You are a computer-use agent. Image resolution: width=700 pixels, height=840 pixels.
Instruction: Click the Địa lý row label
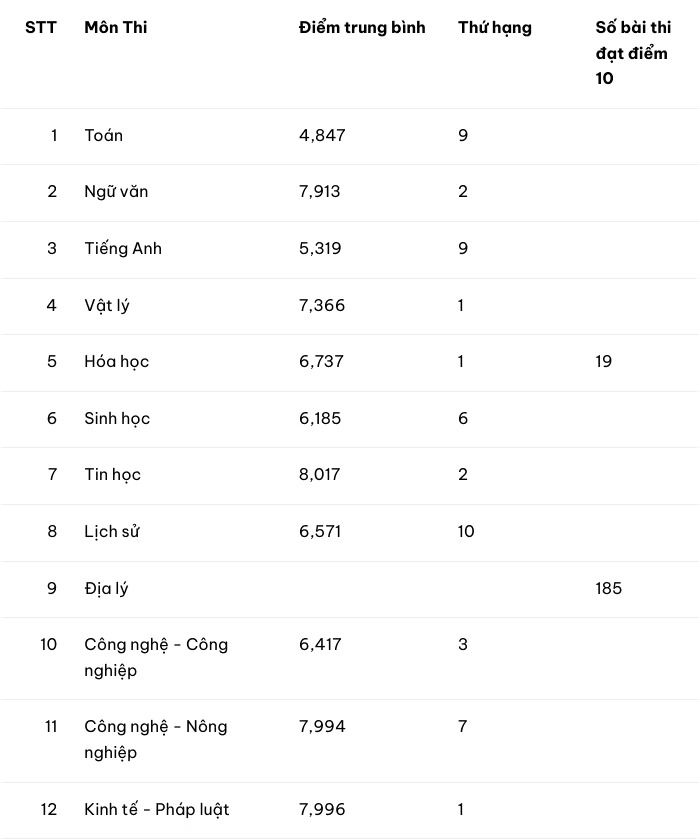point(106,589)
